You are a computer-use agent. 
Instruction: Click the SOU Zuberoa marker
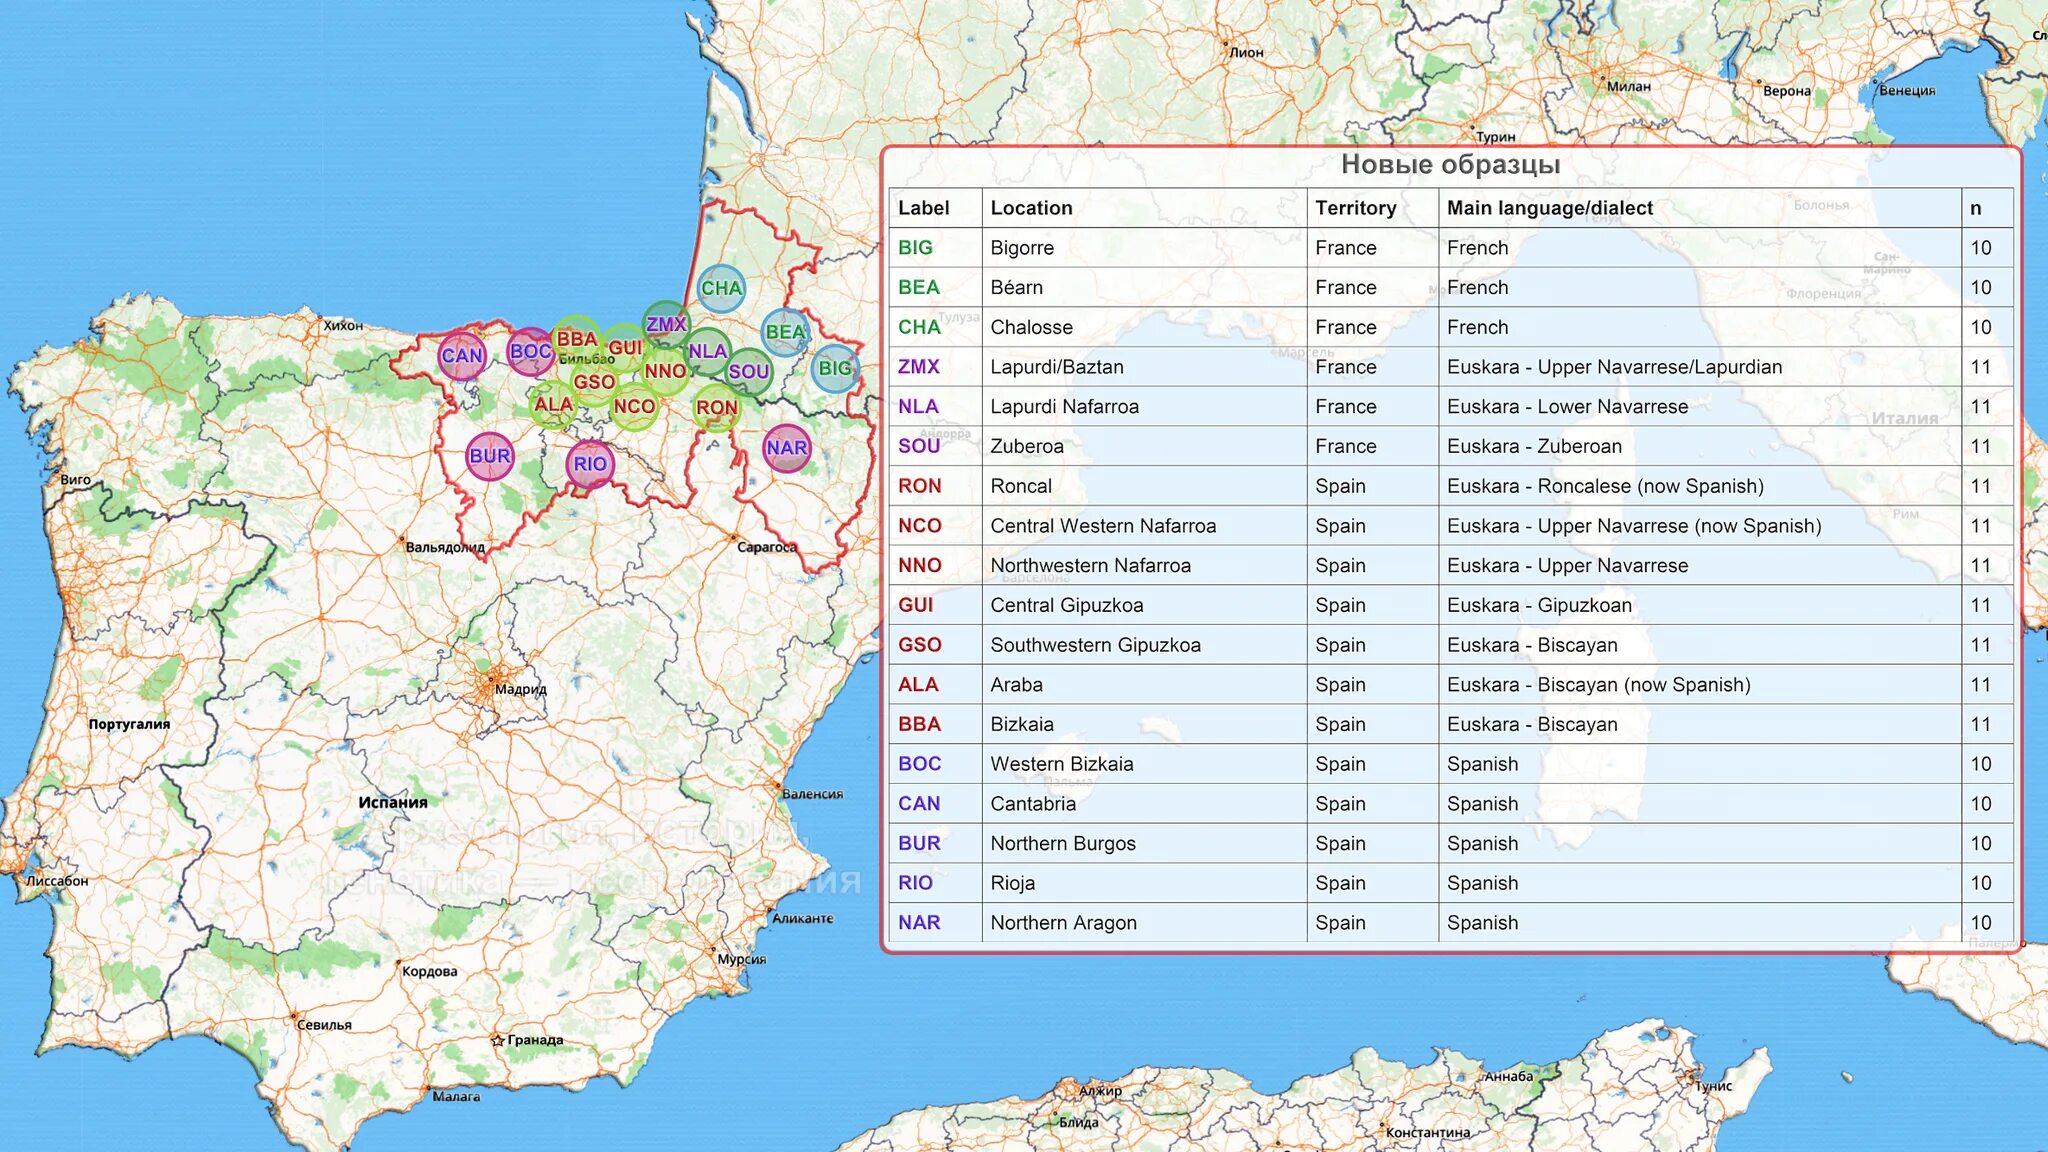click(748, 372)
